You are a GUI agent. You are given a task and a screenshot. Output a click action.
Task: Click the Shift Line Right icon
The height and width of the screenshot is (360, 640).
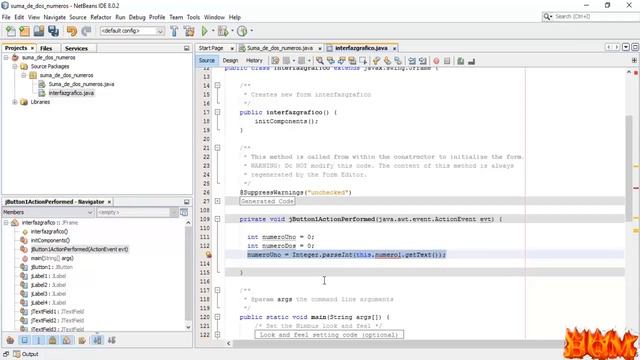click(423, 61)
